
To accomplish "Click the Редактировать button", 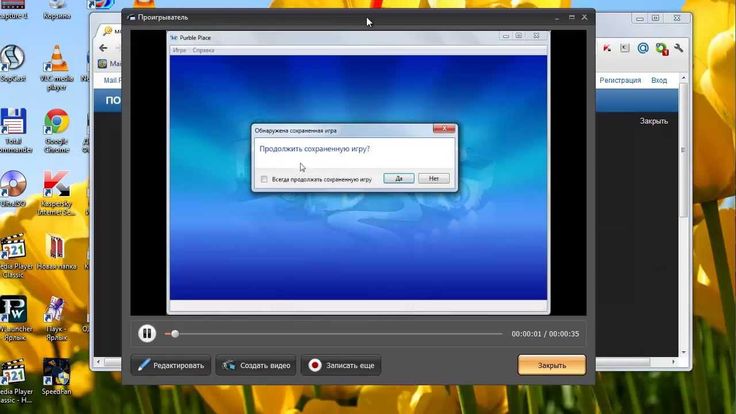I will (x=171, y=365).
